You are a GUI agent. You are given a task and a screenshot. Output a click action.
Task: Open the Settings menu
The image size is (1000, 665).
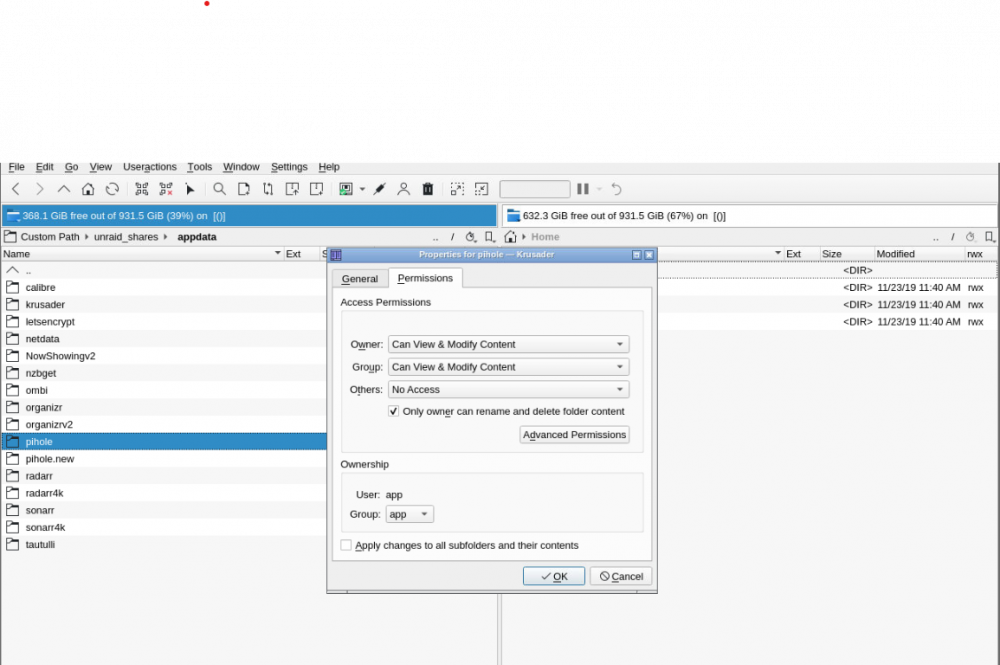289,167
